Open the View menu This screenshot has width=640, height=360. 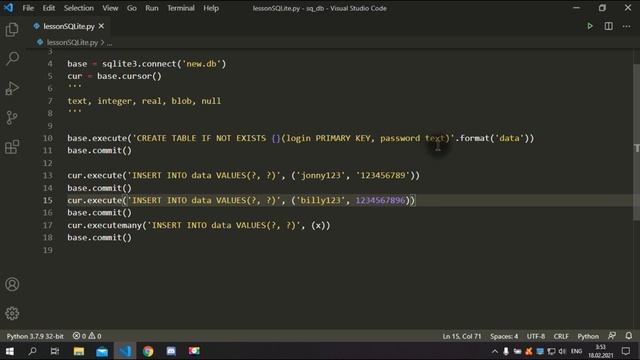point(110,8)
